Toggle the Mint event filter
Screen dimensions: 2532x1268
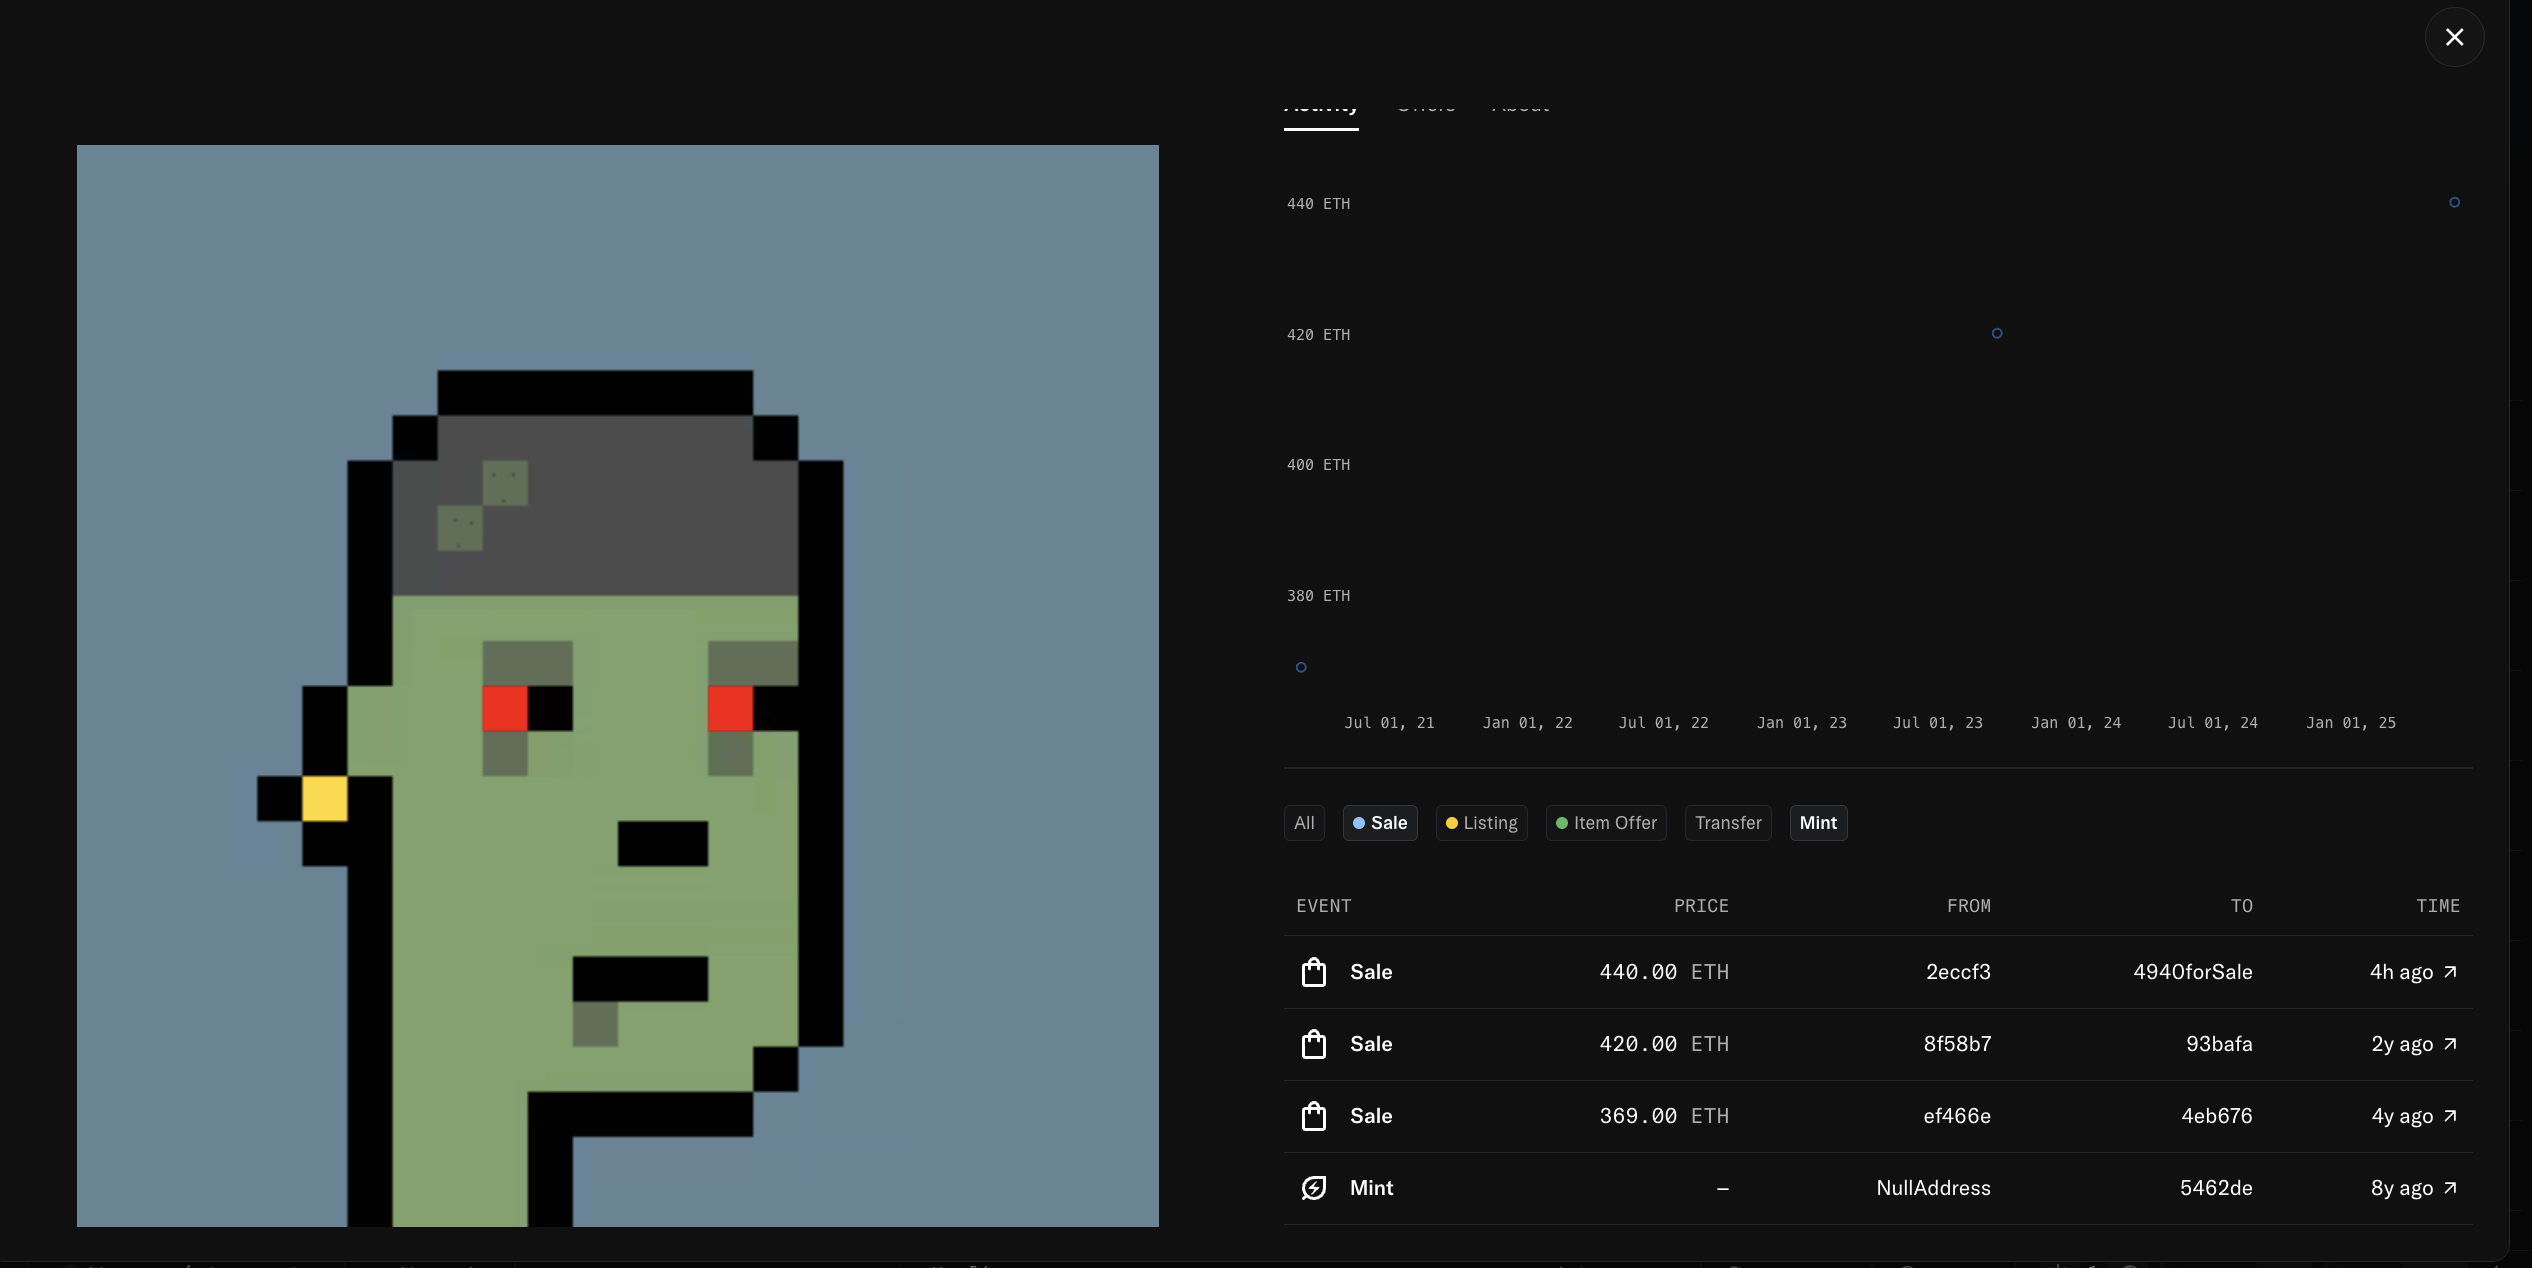tap(1818, 823)
